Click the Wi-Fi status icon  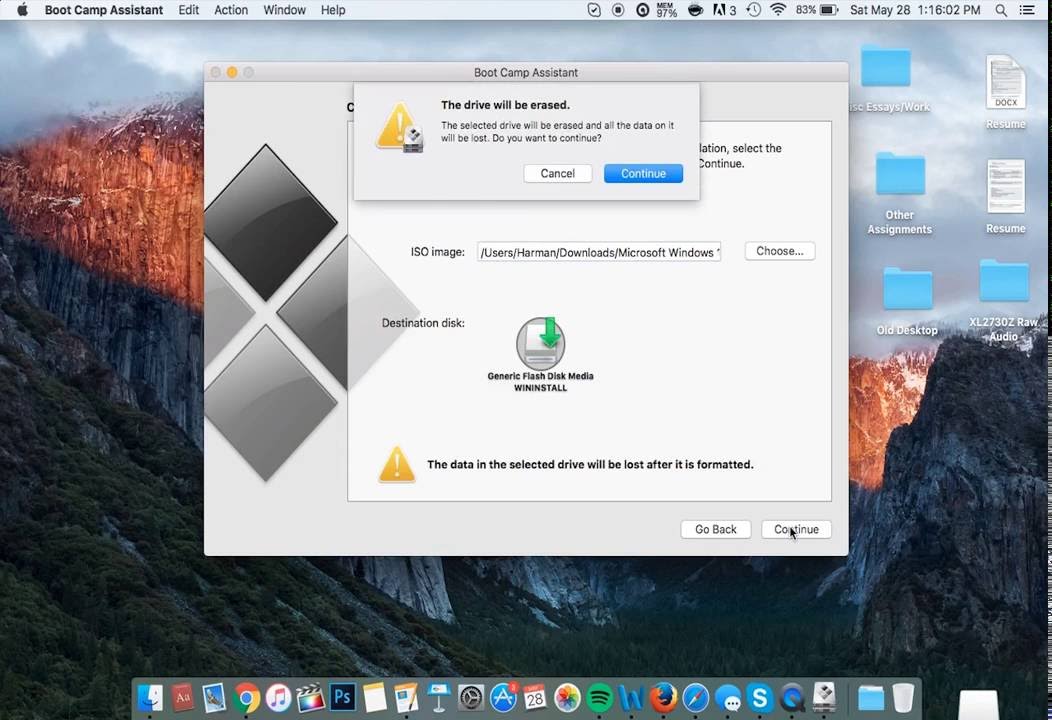(778, 10)
